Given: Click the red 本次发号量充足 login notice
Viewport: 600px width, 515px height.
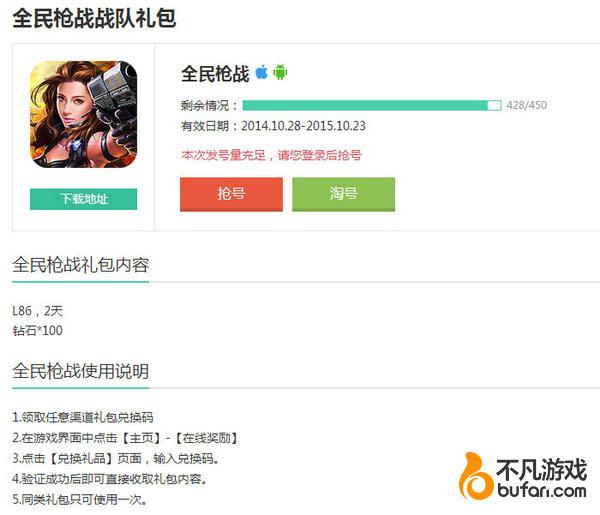Looking at the screenshot, I should [271, 155].
